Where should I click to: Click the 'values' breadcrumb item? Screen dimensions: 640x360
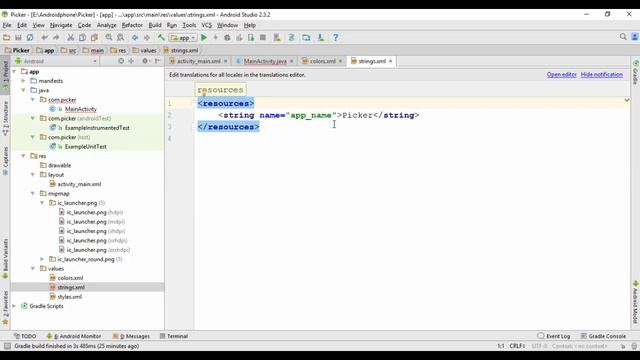pyautogui.click(x=145, y=51)
